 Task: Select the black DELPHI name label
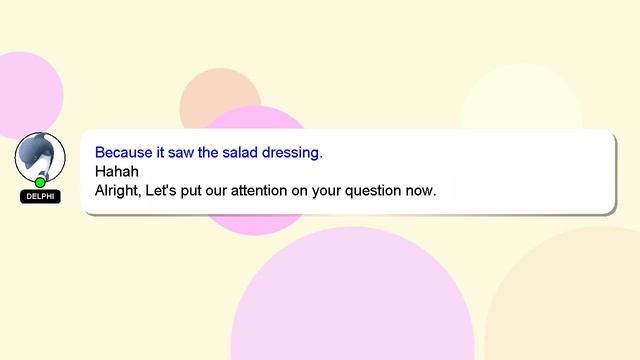pyautogui.click(x=40, y=196)
